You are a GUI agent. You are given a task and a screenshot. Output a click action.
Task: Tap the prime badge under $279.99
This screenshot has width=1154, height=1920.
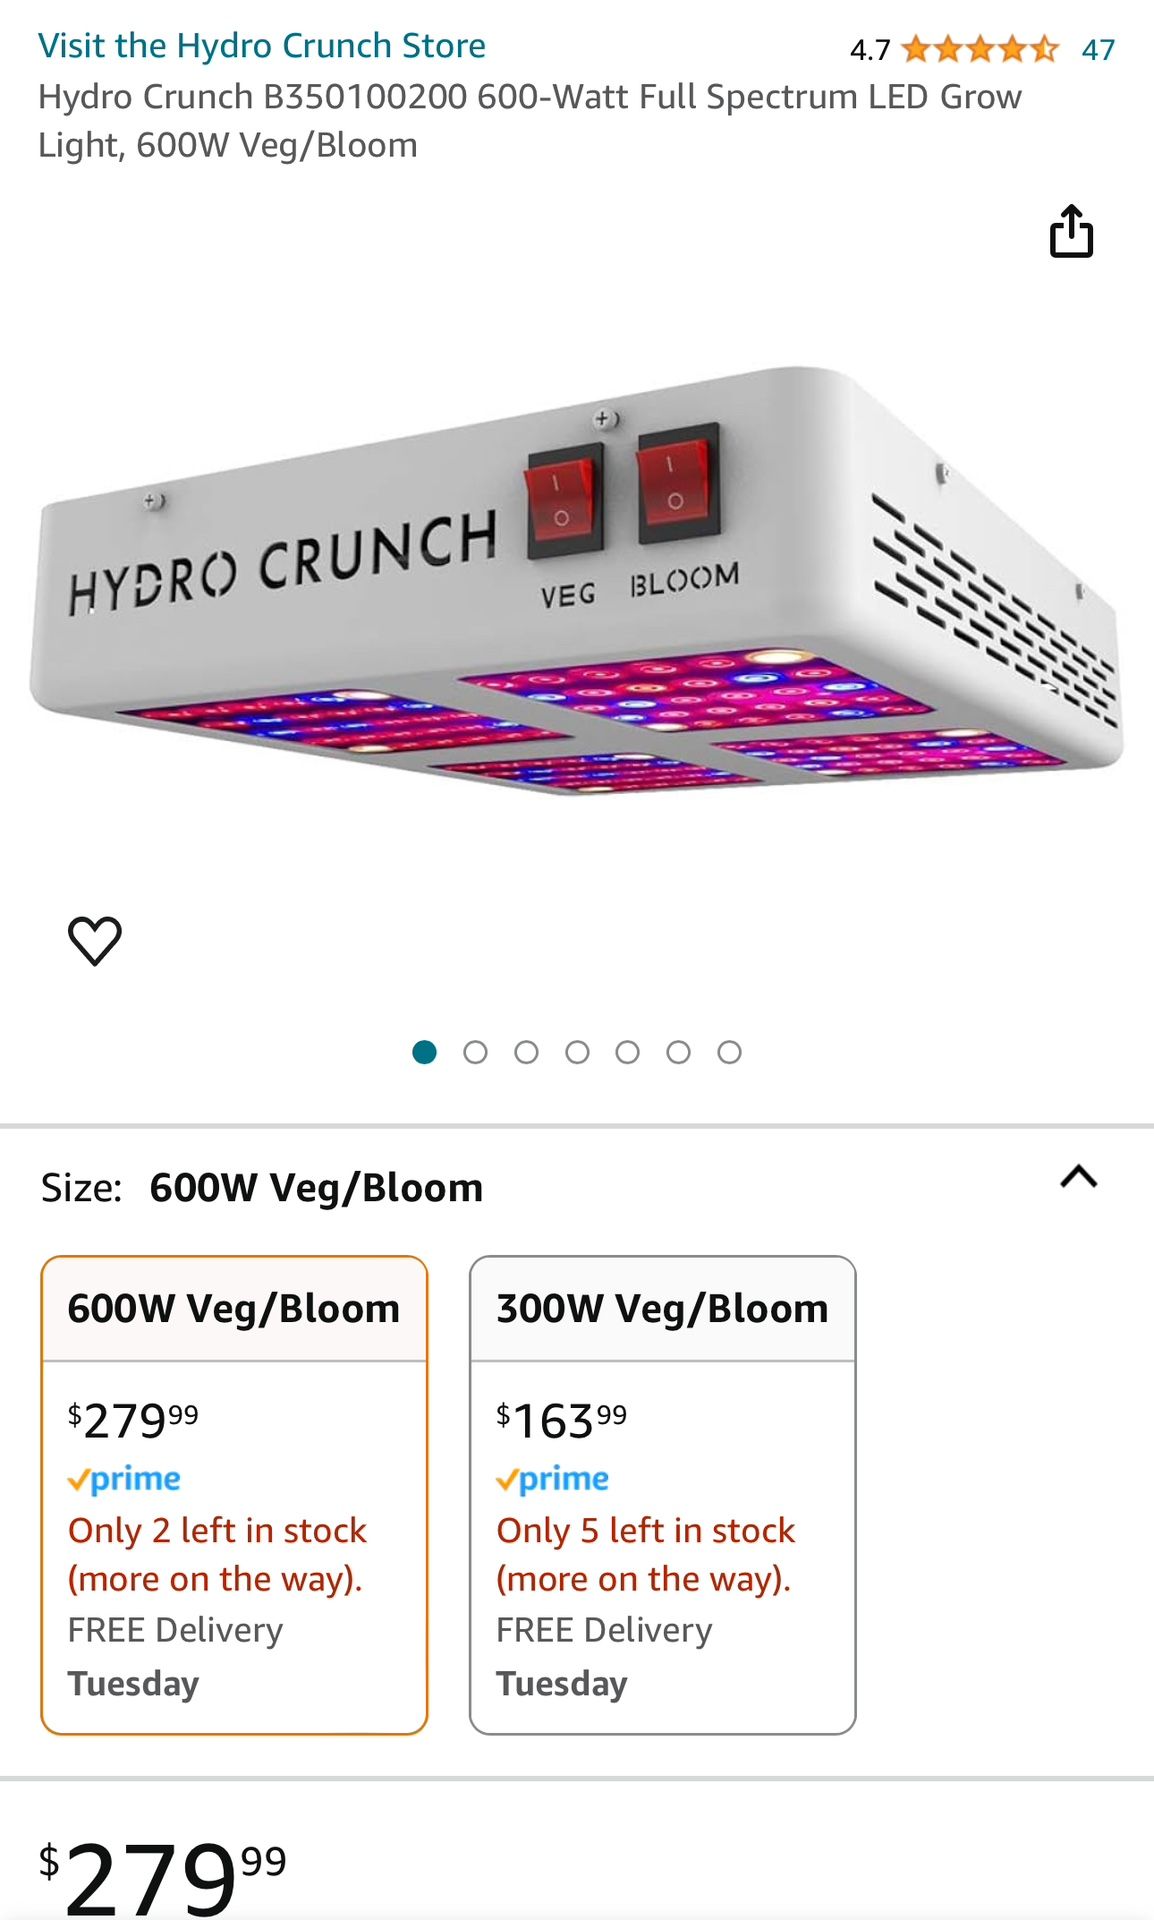click(124, 1479)
